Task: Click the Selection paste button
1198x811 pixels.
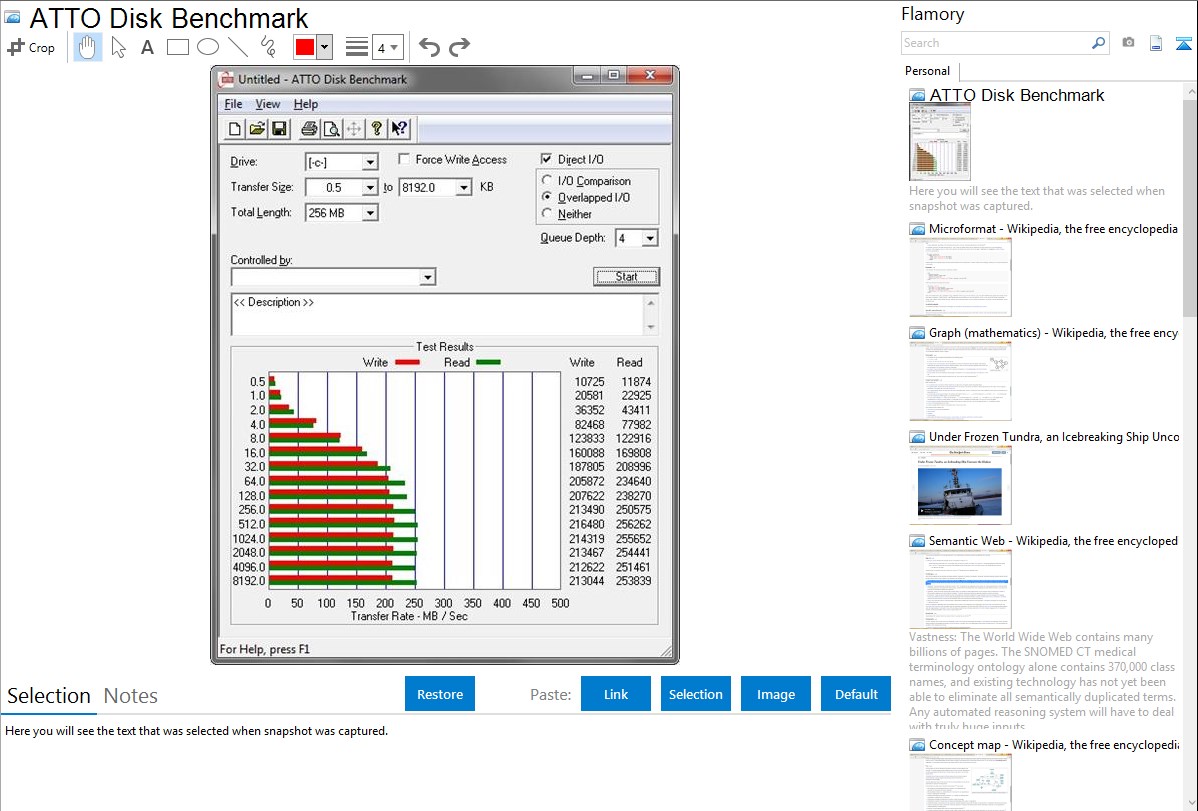Action: (695, 694)
